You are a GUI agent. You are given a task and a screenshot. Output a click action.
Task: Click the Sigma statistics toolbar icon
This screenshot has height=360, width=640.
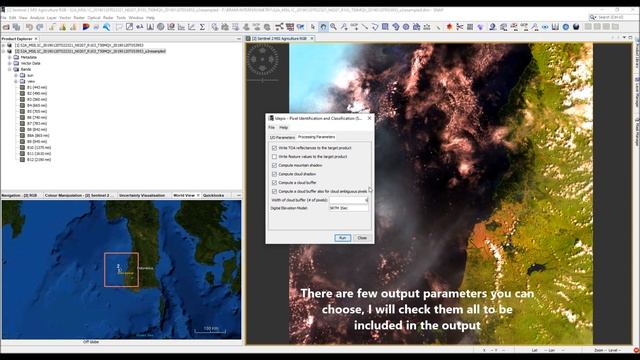pyautogui.click(x=202, y=27)
